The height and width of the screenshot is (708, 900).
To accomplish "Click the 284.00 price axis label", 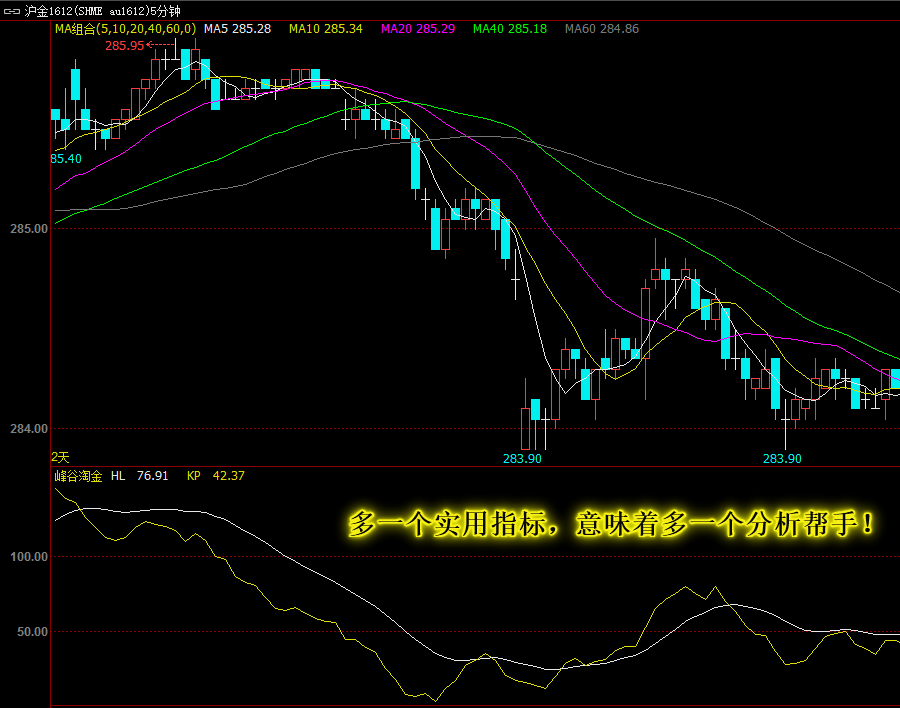I will 29,428.
